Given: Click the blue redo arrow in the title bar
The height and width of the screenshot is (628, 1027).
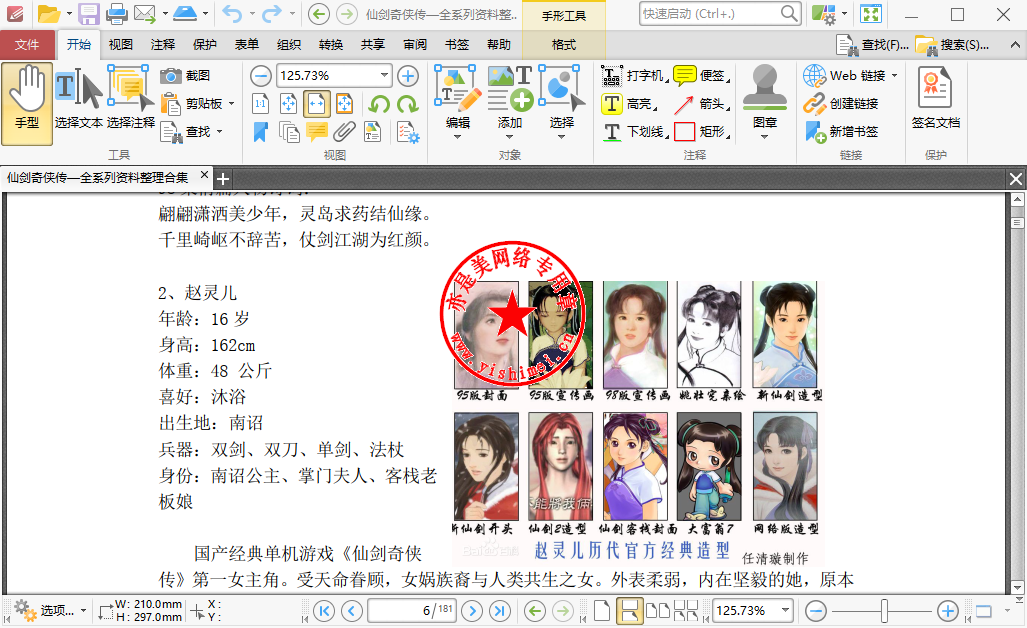Looking at the screenshot, I should point(272,14).
